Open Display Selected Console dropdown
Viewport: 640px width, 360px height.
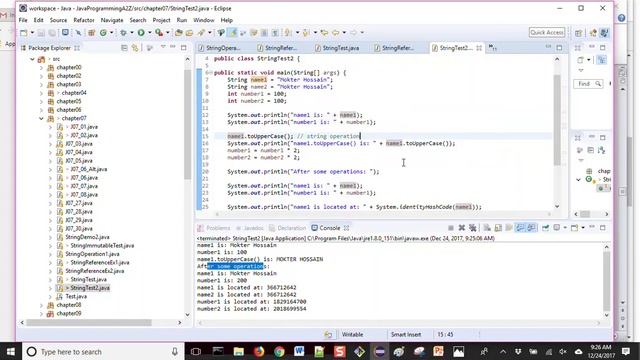coord(565,228)
